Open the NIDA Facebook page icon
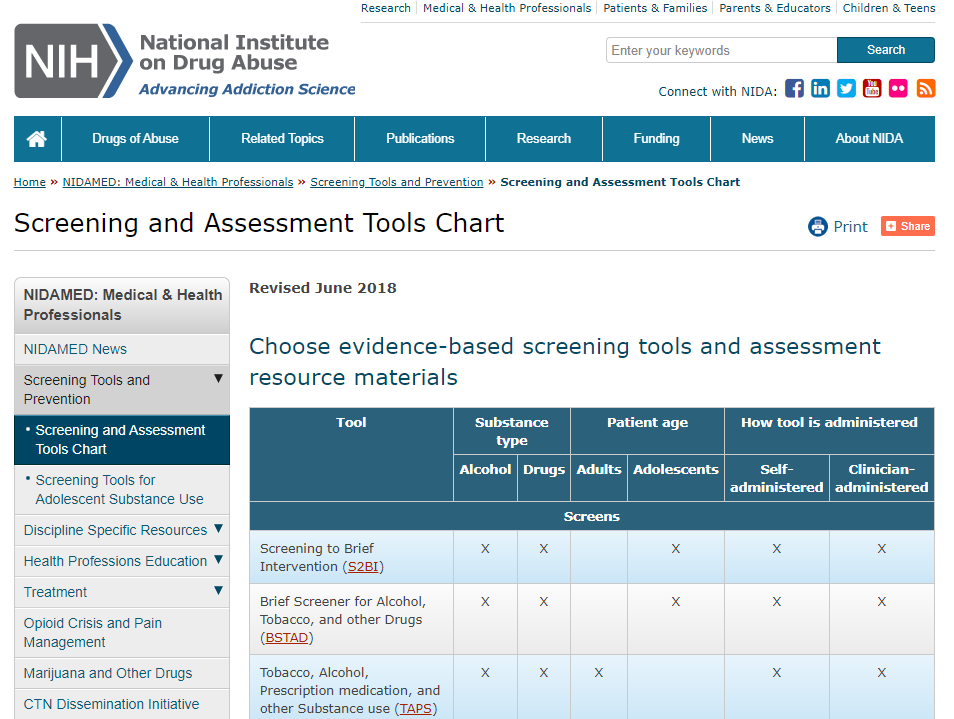This screenshot has width=954, height=719. tap(794, 89)
